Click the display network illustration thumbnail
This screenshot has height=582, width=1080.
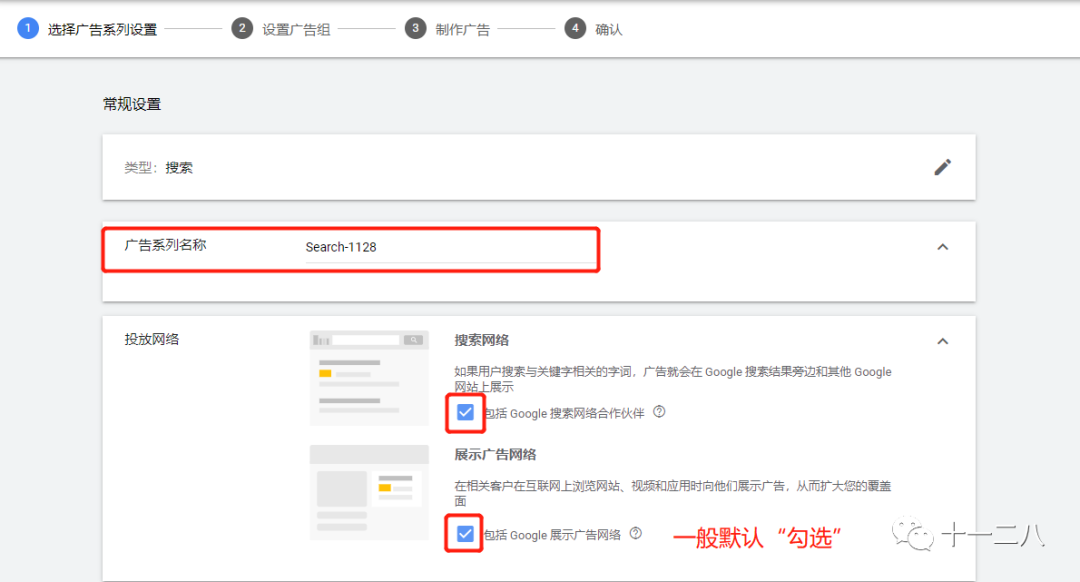pos(369,492)
